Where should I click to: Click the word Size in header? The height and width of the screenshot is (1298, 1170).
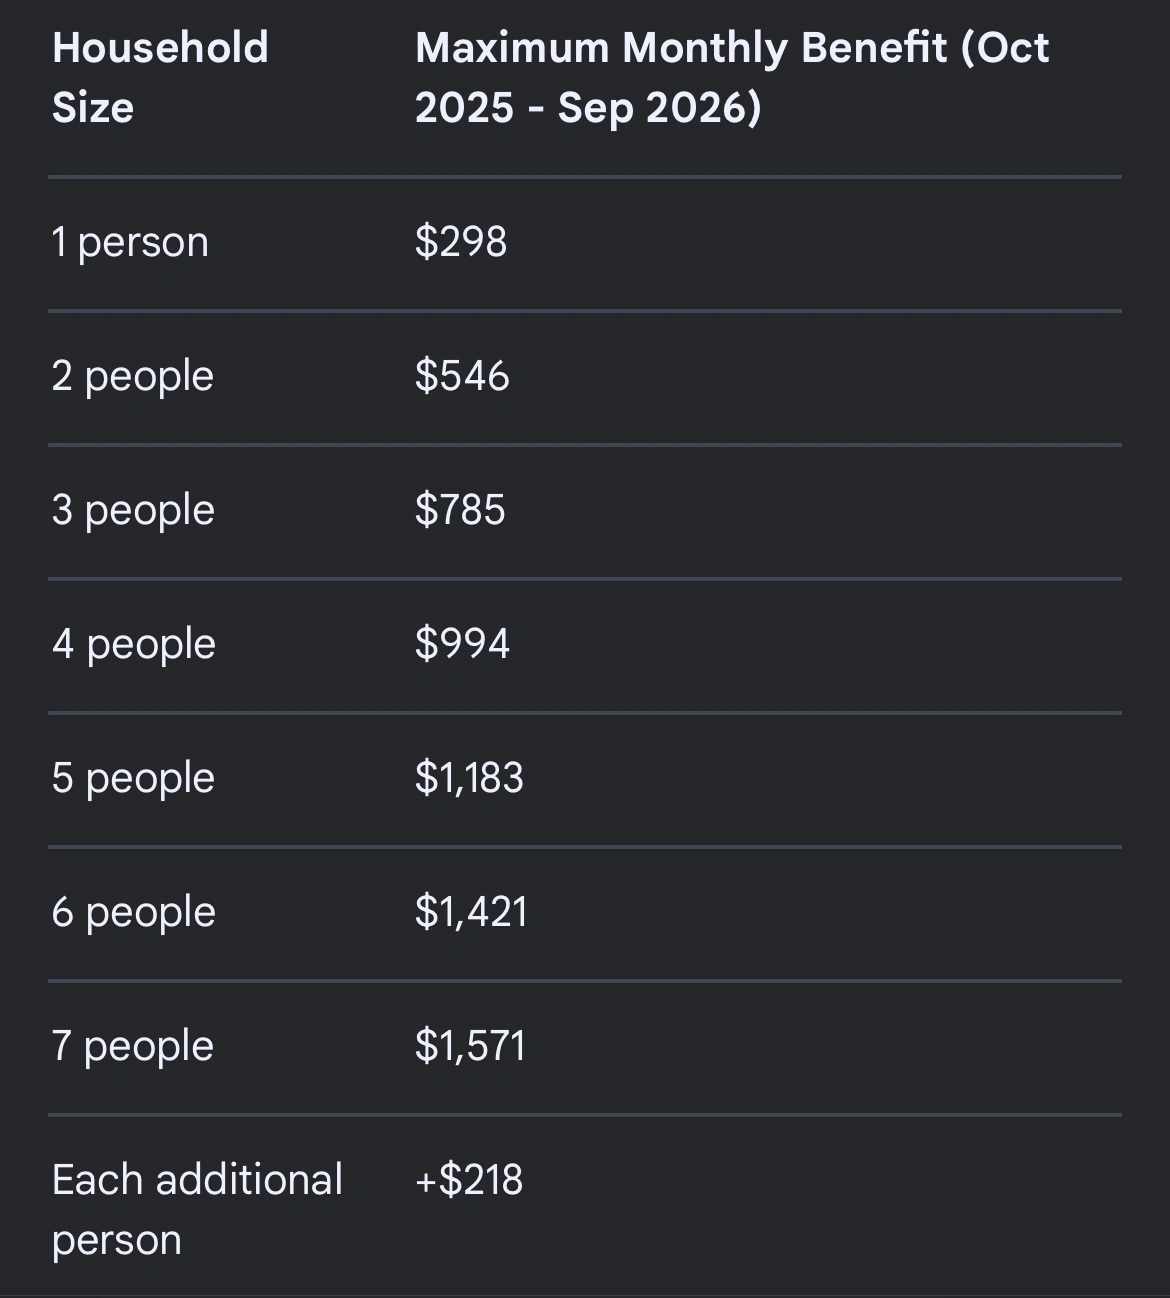click(93, 108)
